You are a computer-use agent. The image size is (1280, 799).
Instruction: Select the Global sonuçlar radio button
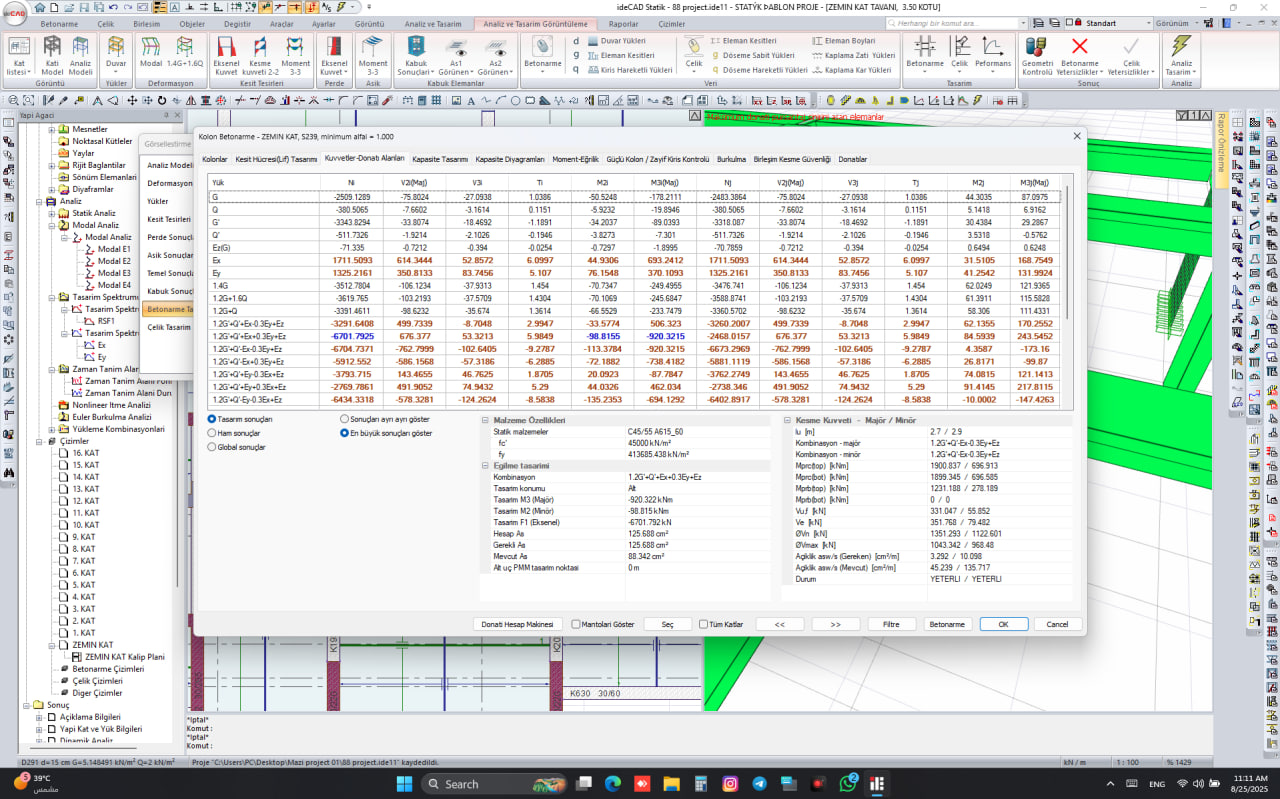coord(211,447)
